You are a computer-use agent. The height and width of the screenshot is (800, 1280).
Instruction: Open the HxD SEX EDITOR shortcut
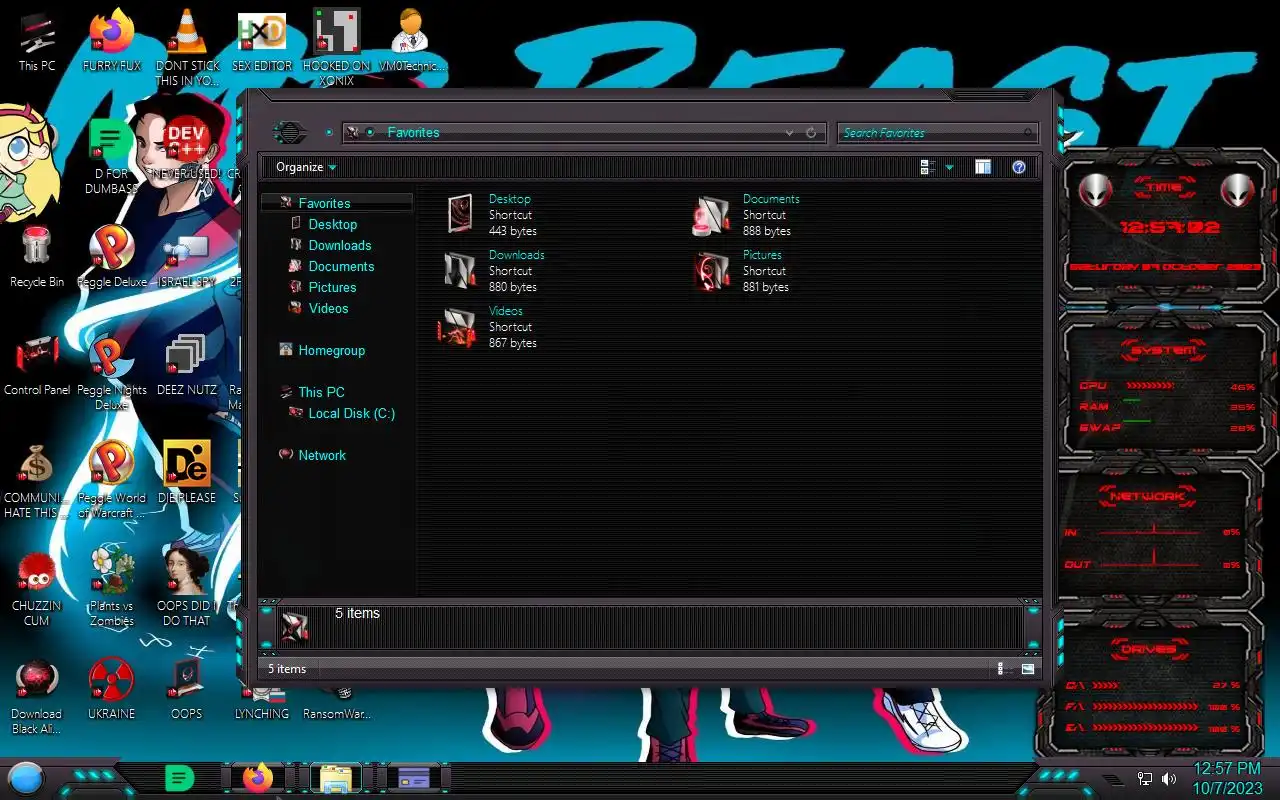(262, 40)
